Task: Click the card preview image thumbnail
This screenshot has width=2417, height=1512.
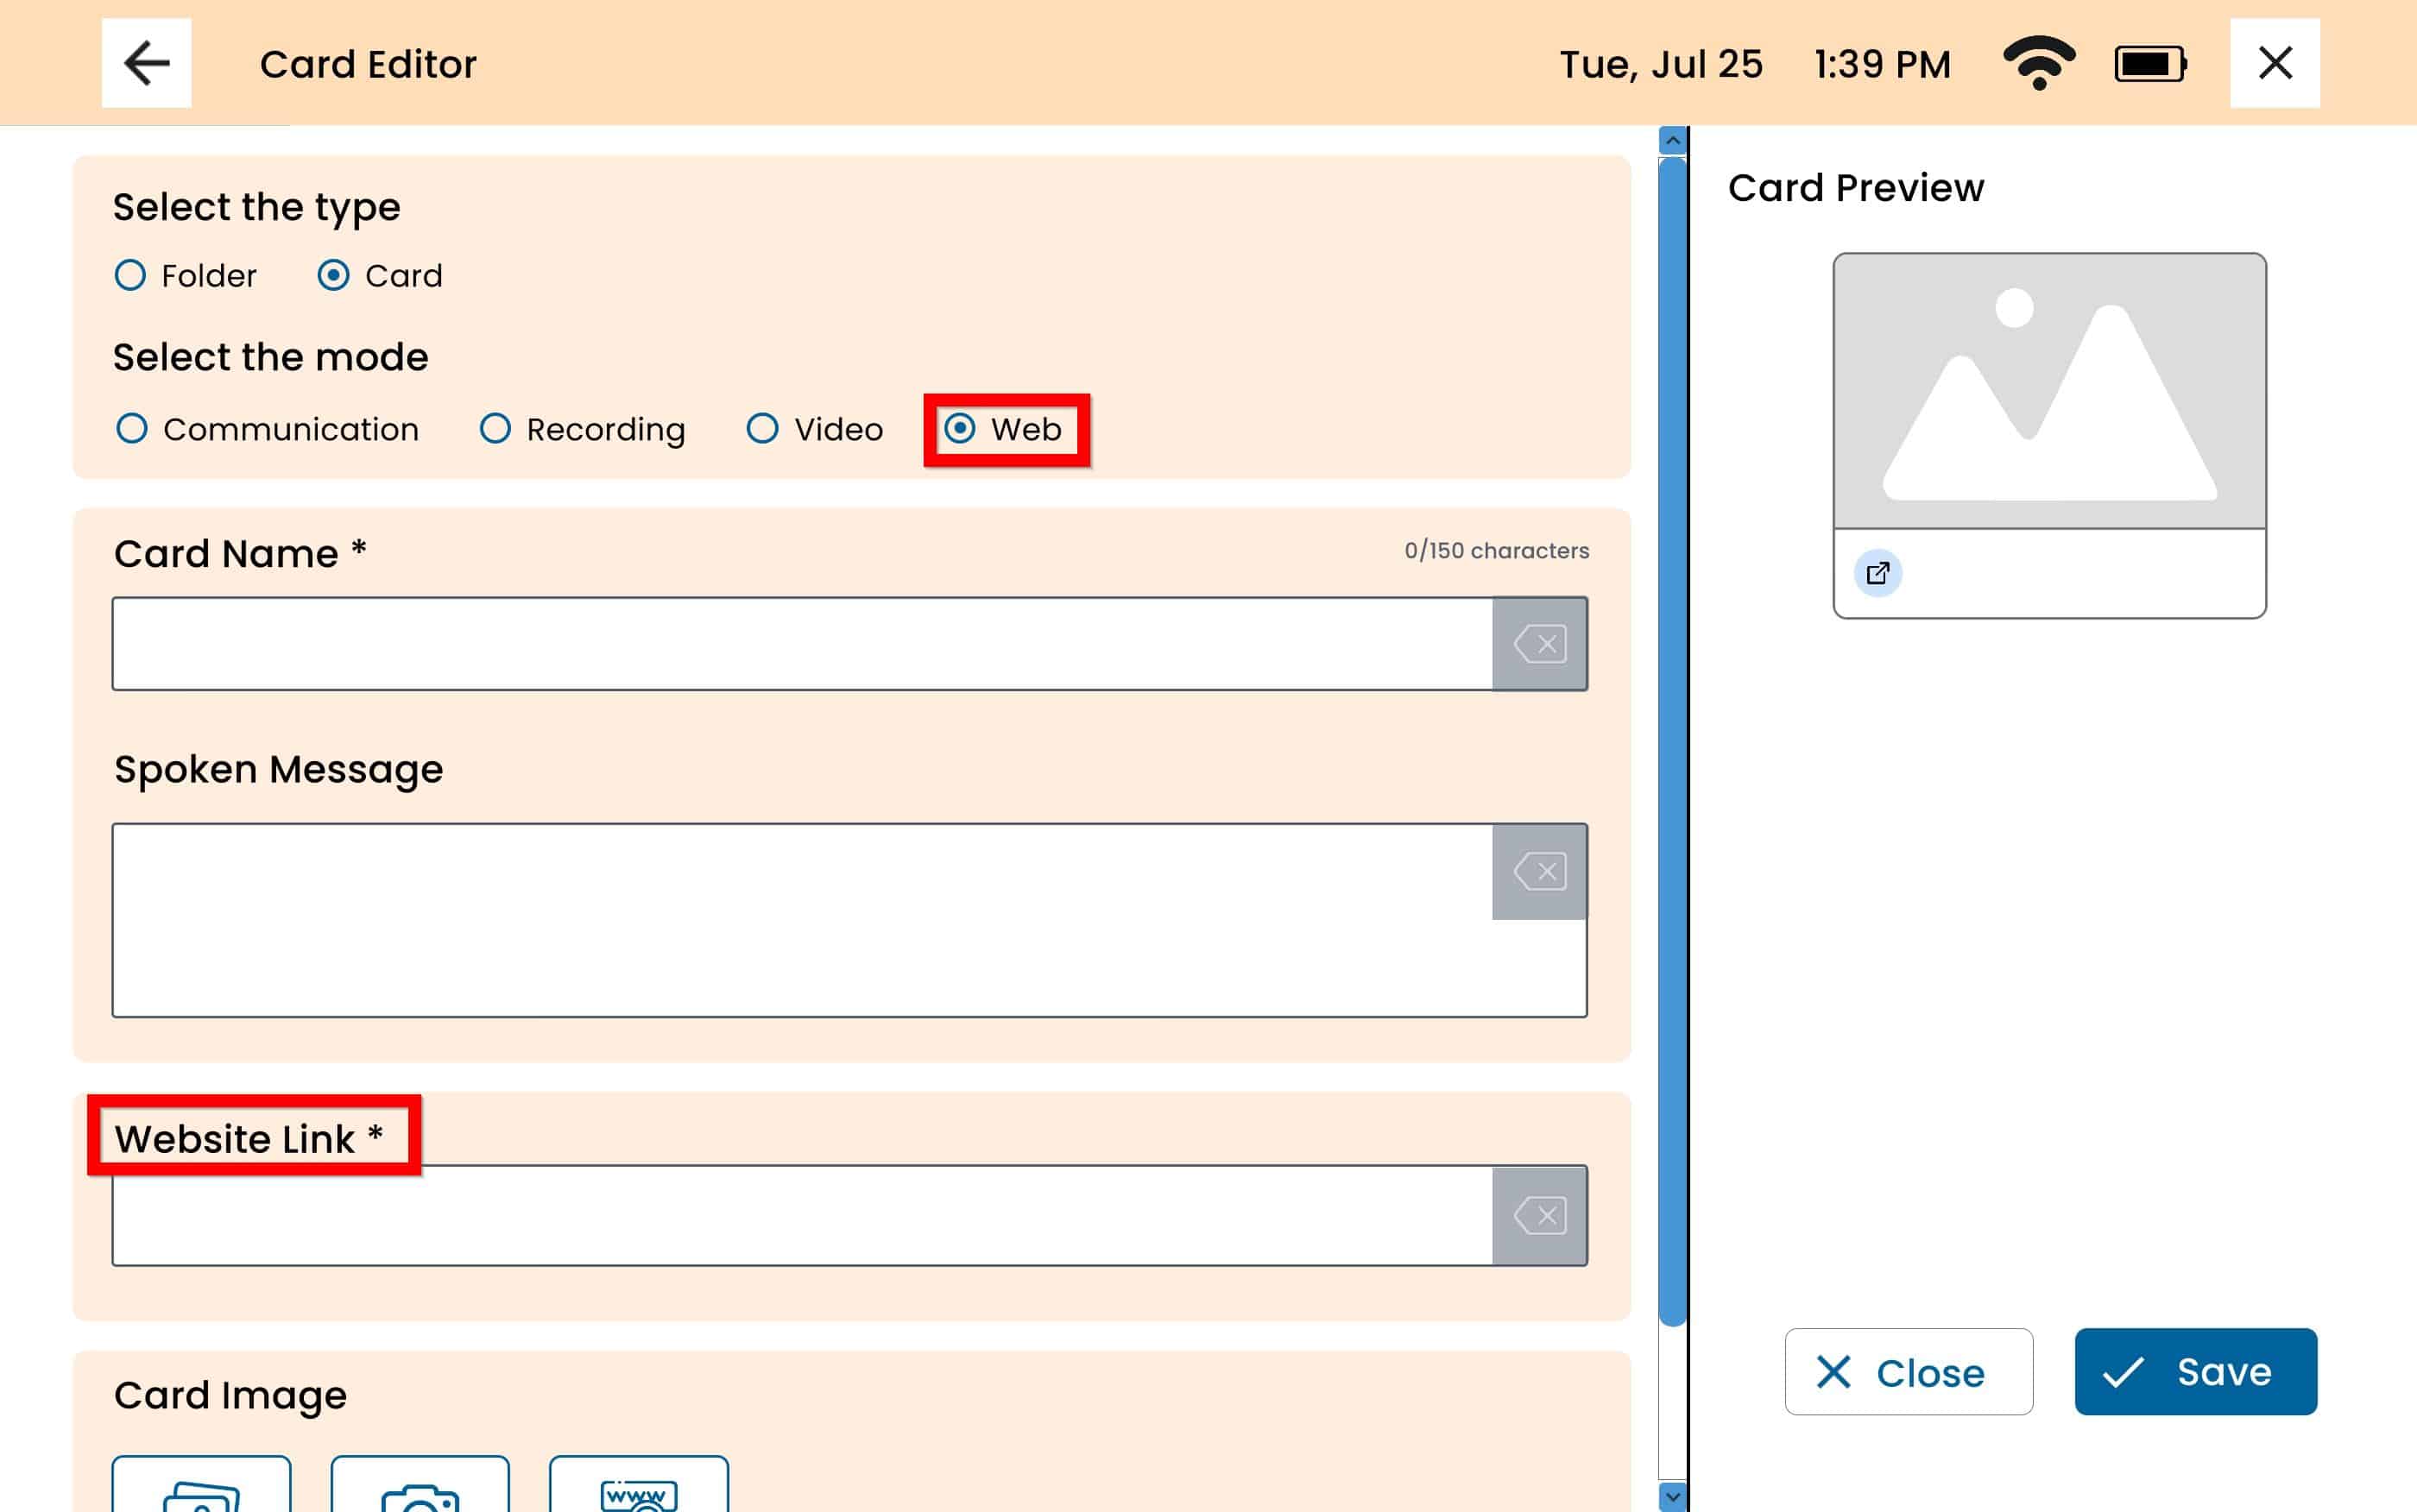Action: (2049, 391)
